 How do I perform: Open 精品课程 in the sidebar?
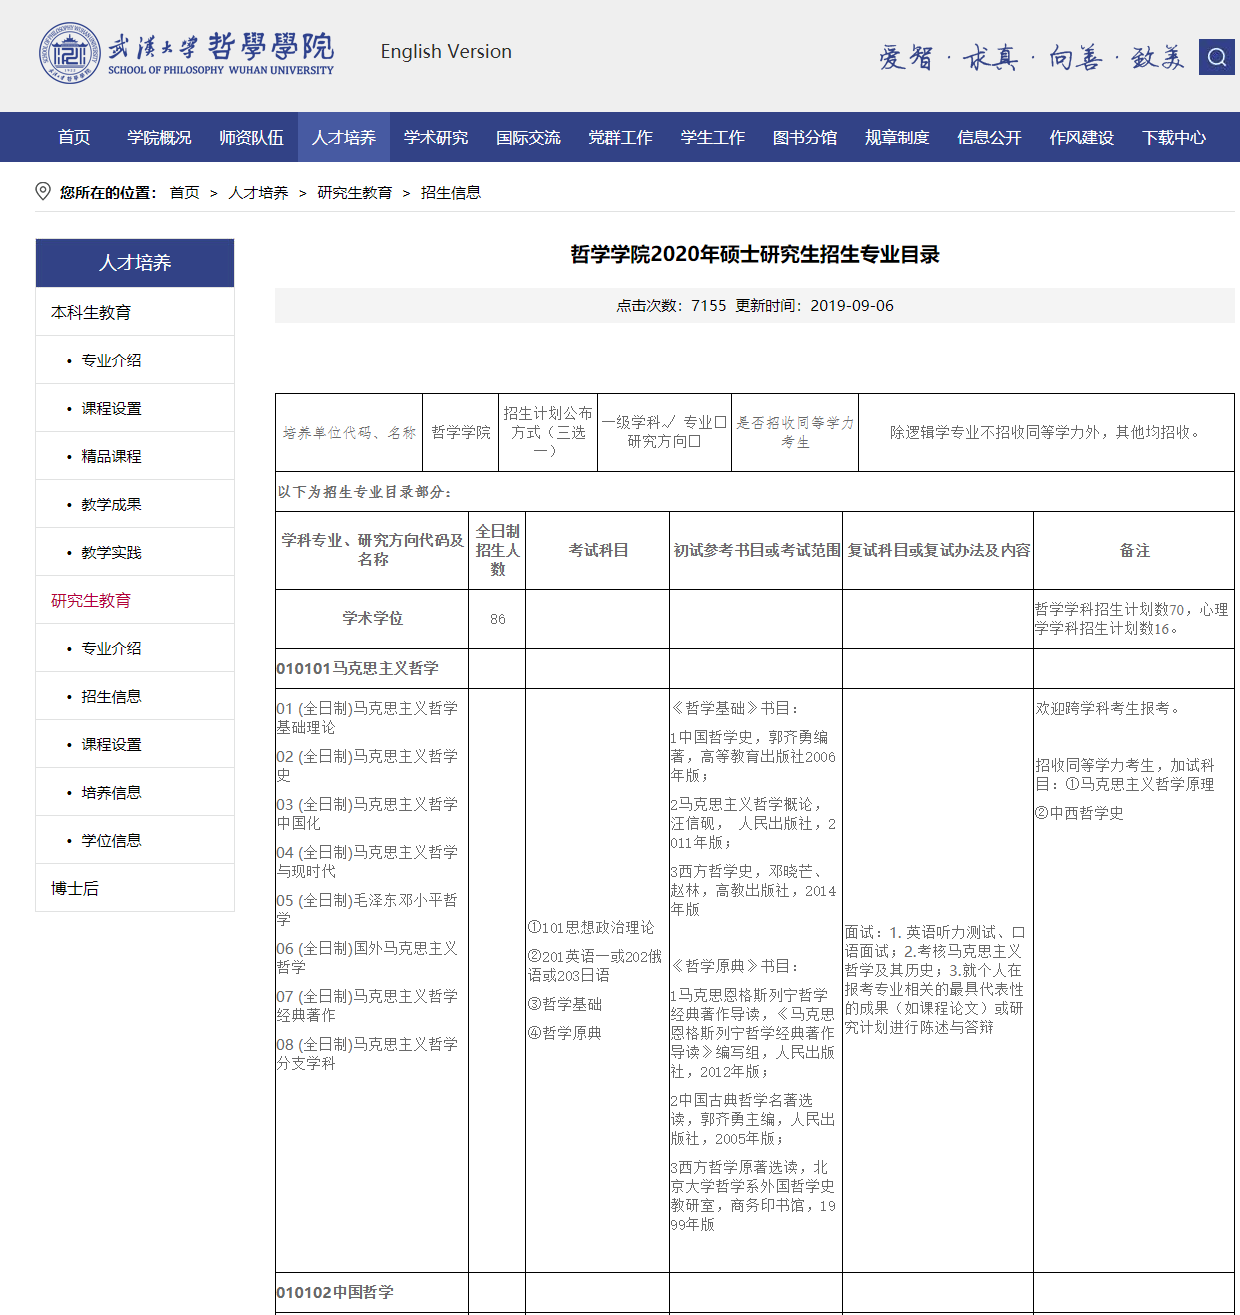(135, 456)
